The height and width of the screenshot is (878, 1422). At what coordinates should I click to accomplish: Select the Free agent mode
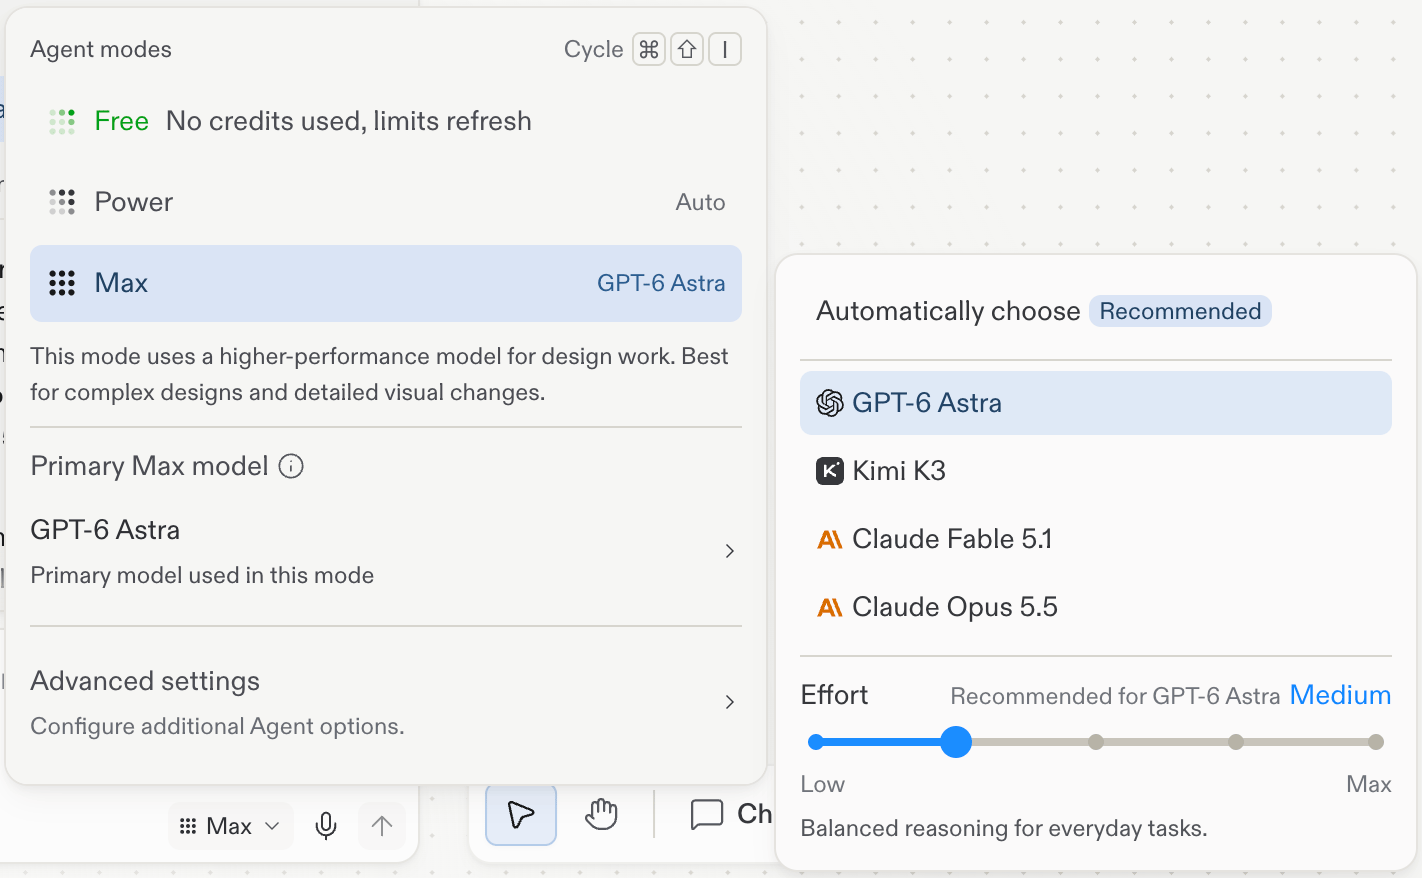pos(386,121)
